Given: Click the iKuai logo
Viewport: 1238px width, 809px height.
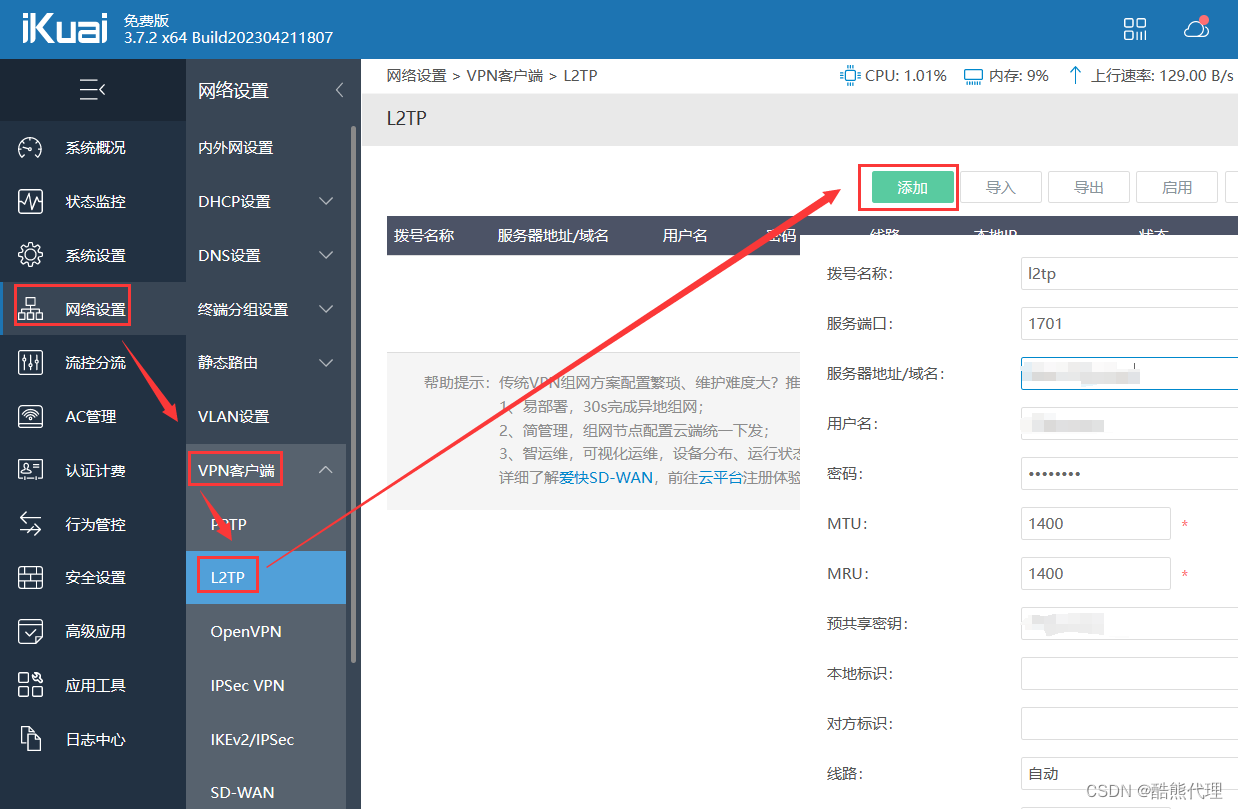Looking at the screenshot, I should pos(64,29).
